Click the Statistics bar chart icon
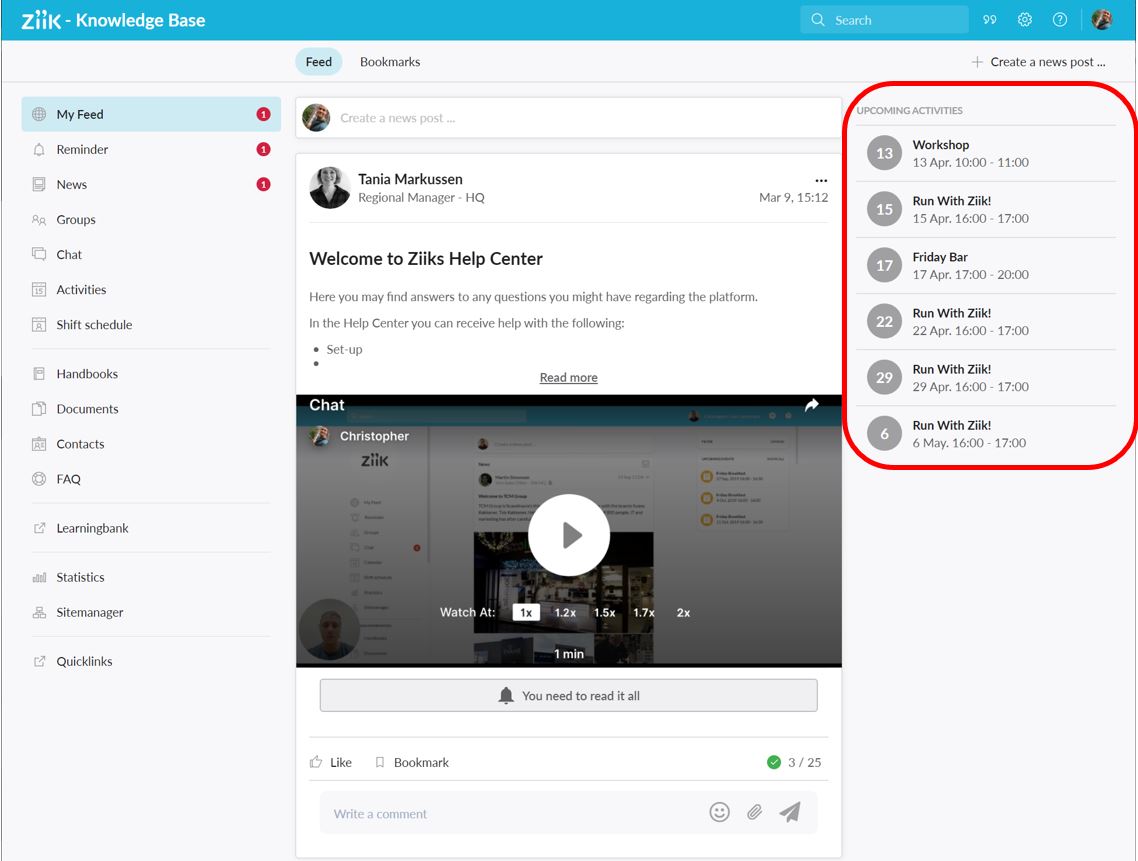Viewport: 1138px width, 861px height. (39, 577)
